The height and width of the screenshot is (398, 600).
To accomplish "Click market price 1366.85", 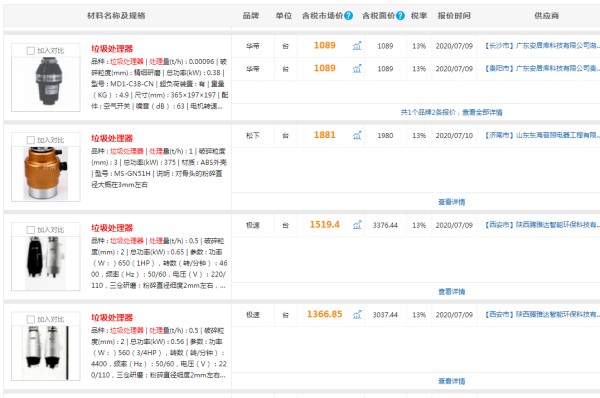I will (x=324, y=314).
